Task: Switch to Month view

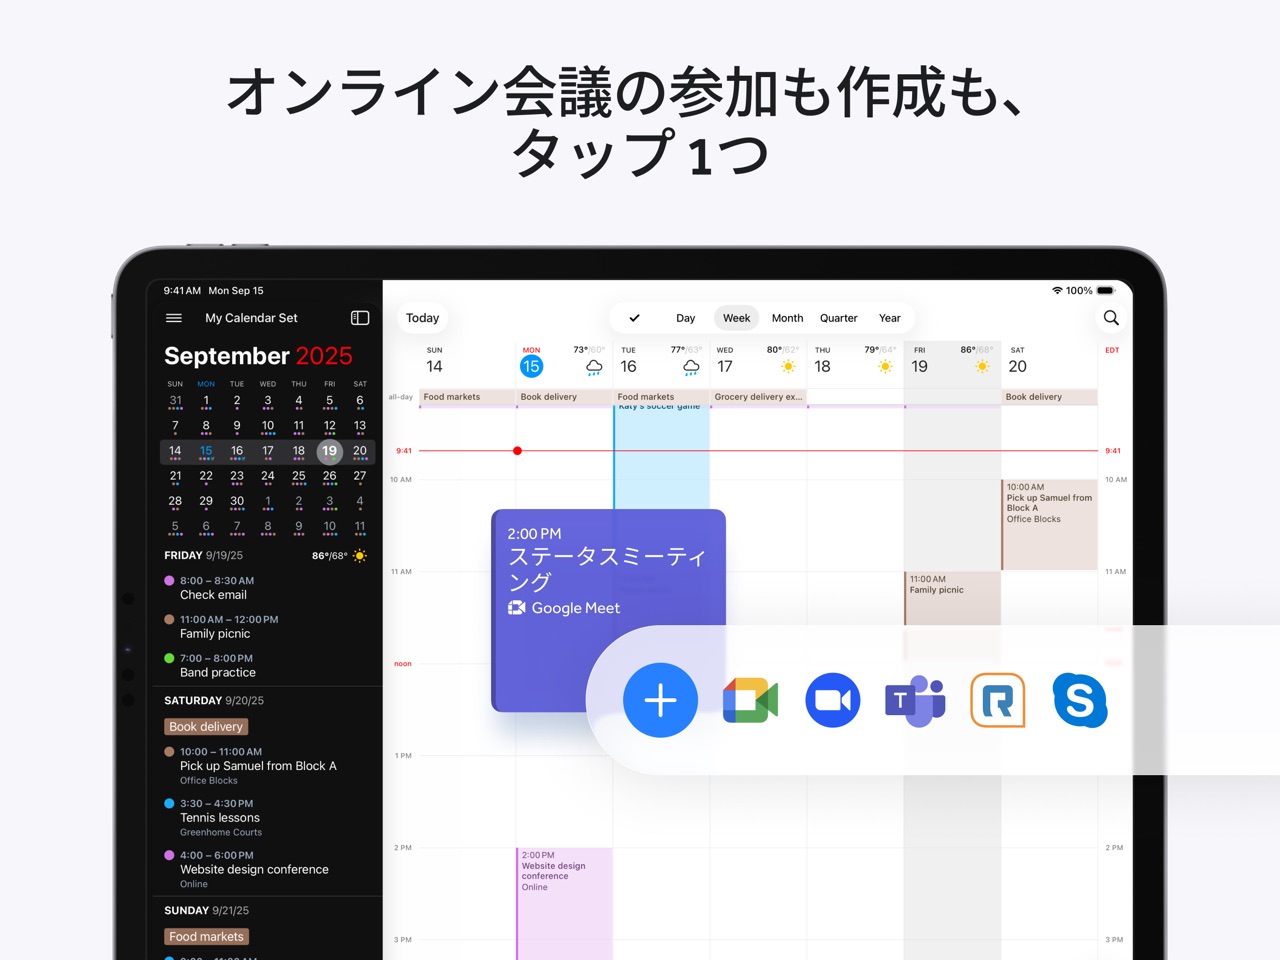Action: coord(787,318)
